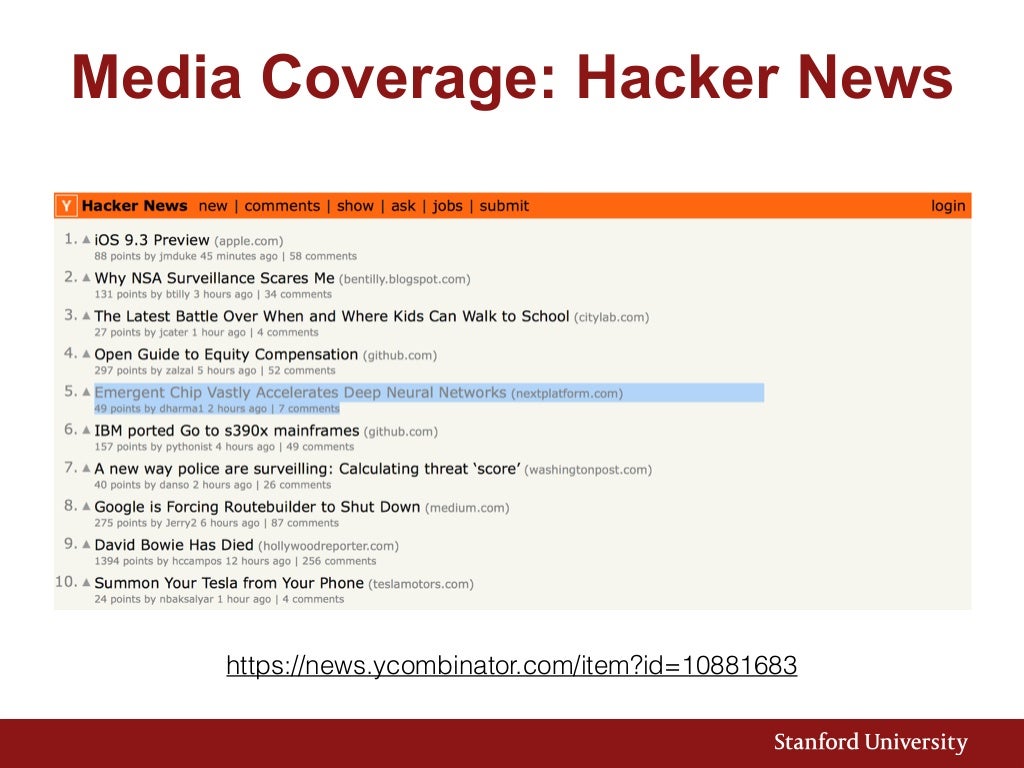Viewport: 1024px width, 768px height.
Task: Click the hollywoodreporter.com domain link
Action: [328, 546]
